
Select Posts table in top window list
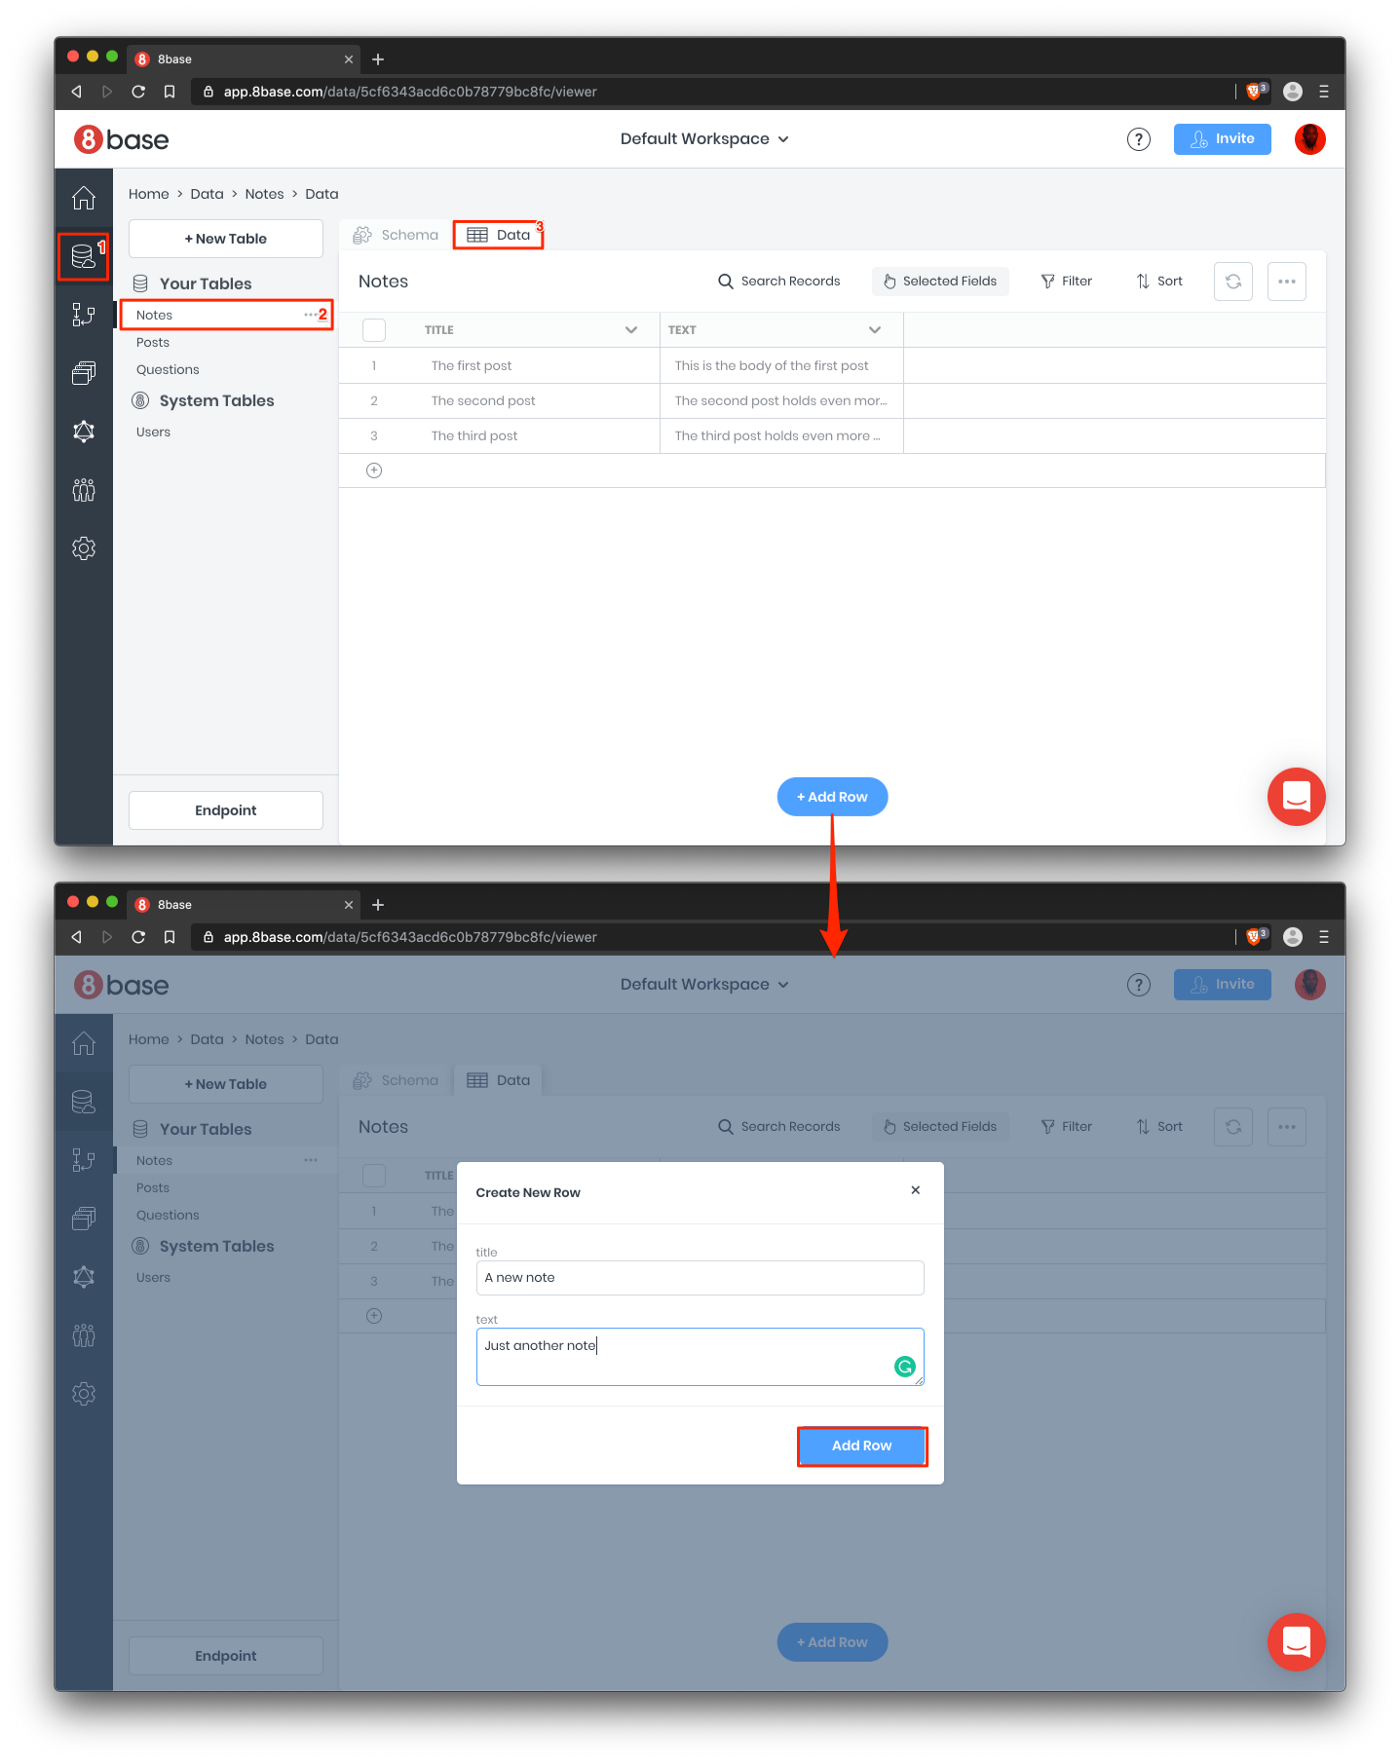153,342
